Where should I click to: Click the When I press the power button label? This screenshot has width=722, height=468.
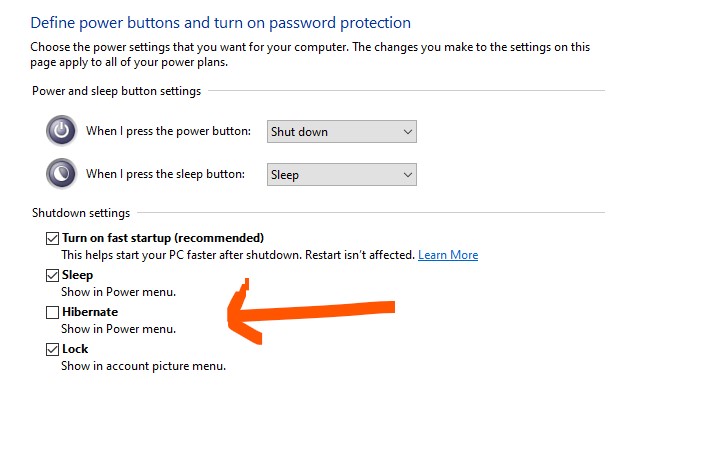click(169, 131)
